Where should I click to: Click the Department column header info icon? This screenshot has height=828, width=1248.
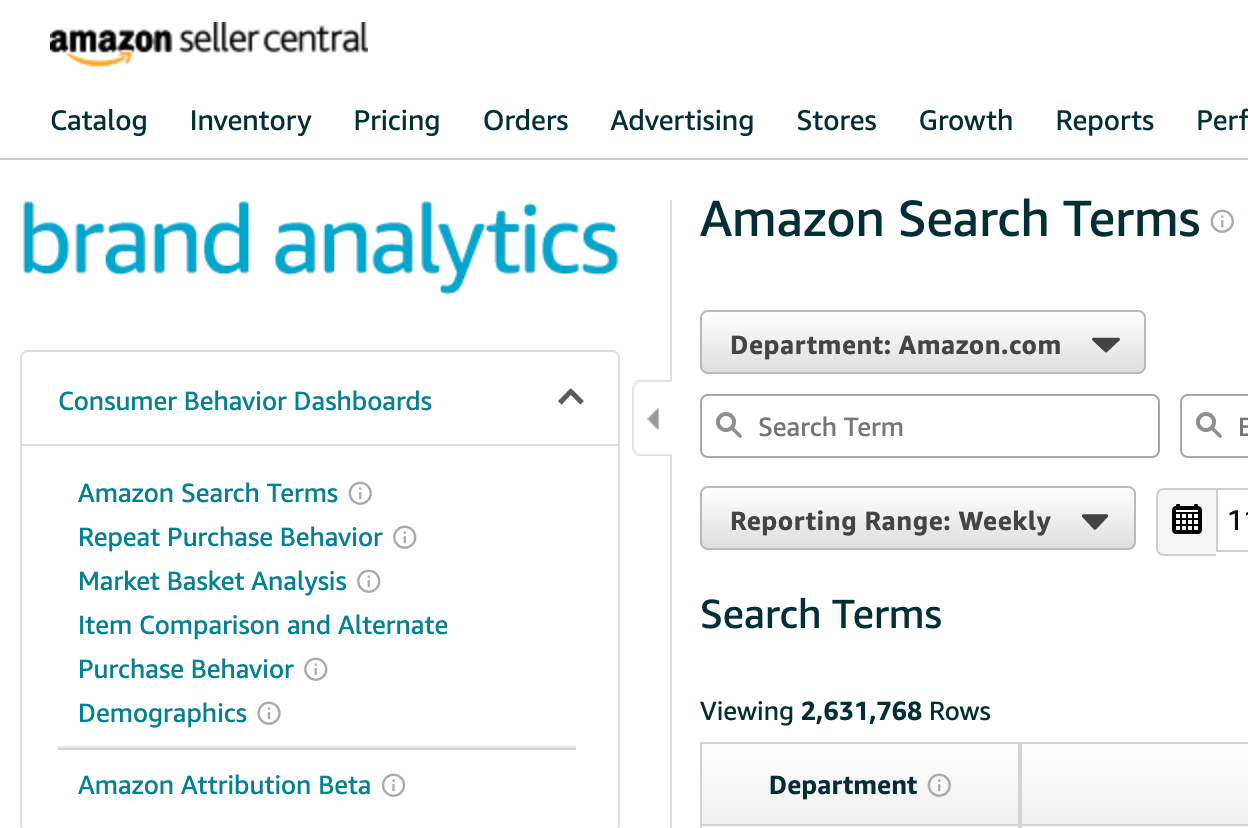pos(939,785)
